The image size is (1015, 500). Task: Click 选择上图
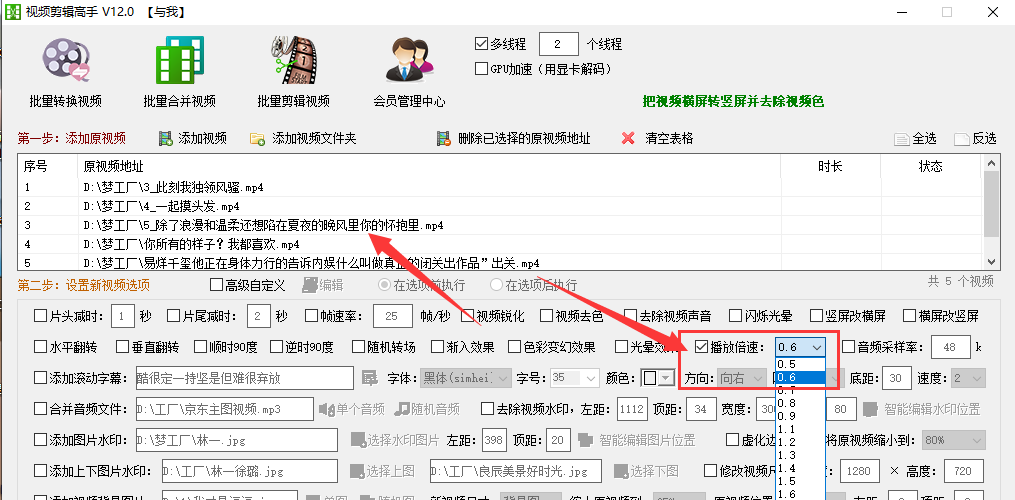[x=383, y=471]
